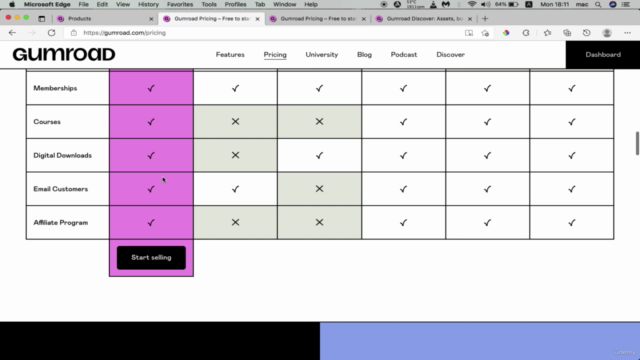Viewport: 640px width, 360px height.
Task: Open the Microsoft Edge app menu
Action: pos(47,4)
